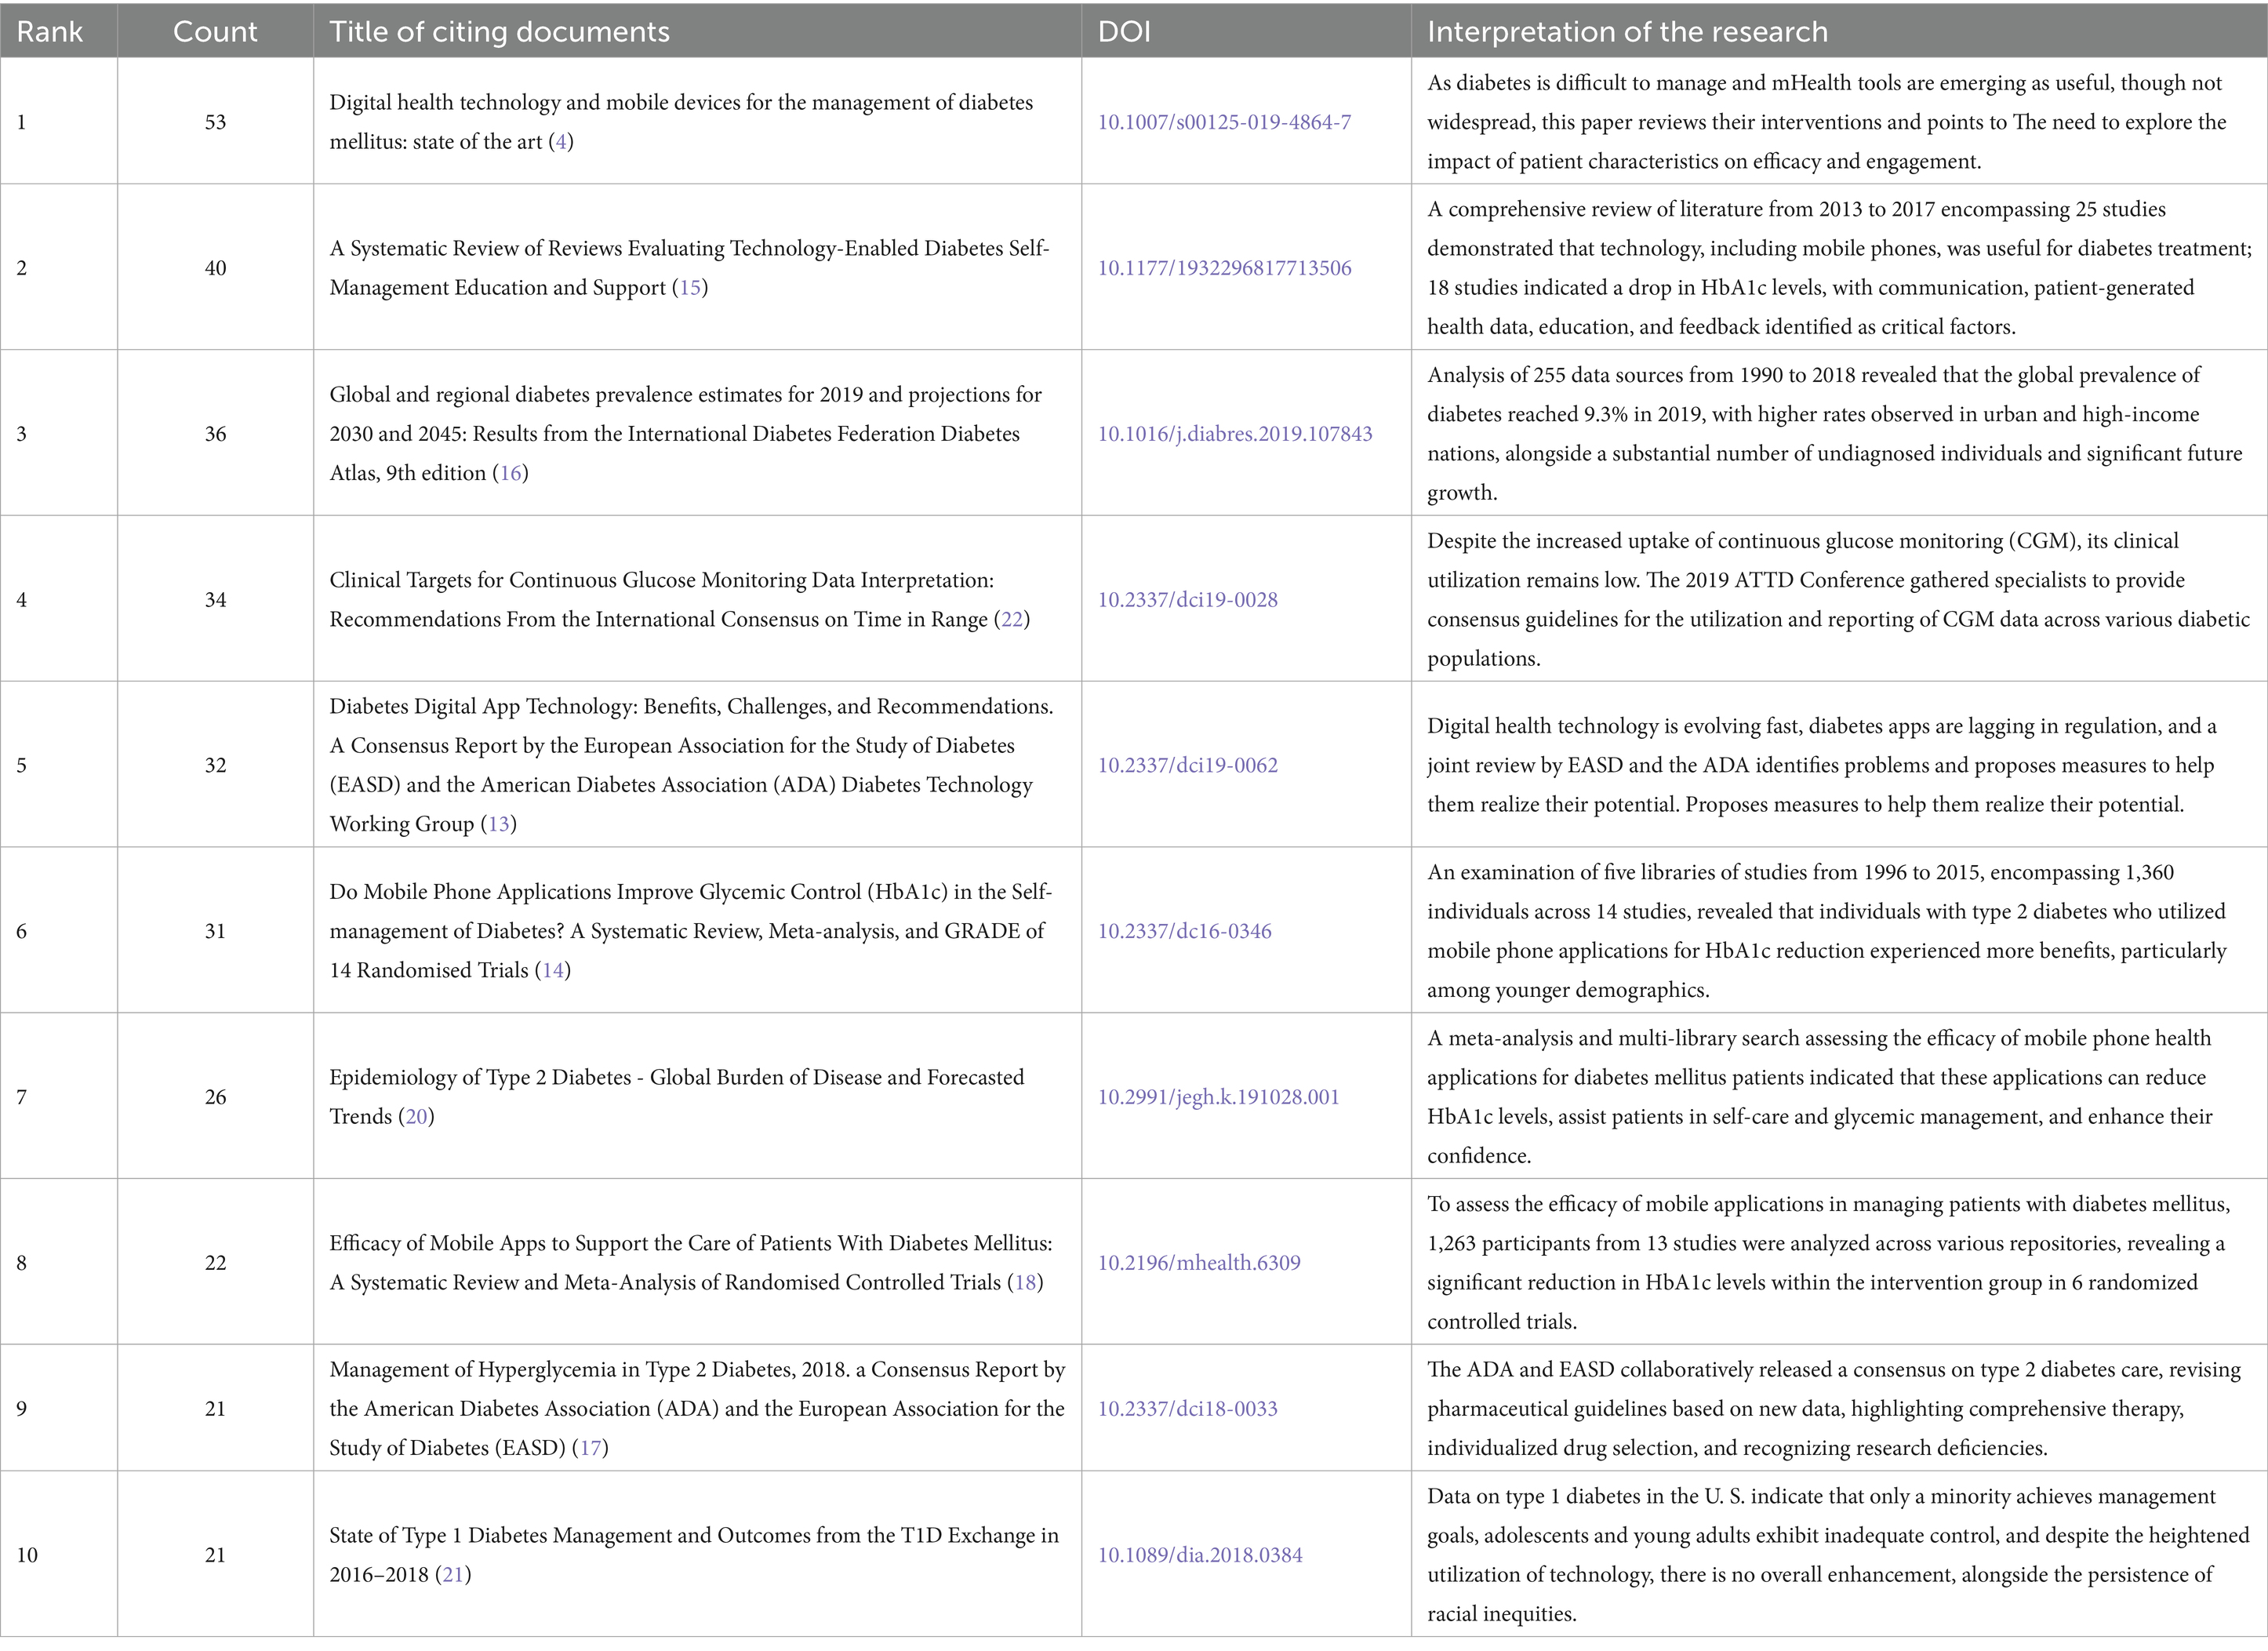Image resolution: width=2268 pixels, height=1651 pixels.
Task: Open DOI link 10.2337/dci19-0062
Action: click(1187, 765)
